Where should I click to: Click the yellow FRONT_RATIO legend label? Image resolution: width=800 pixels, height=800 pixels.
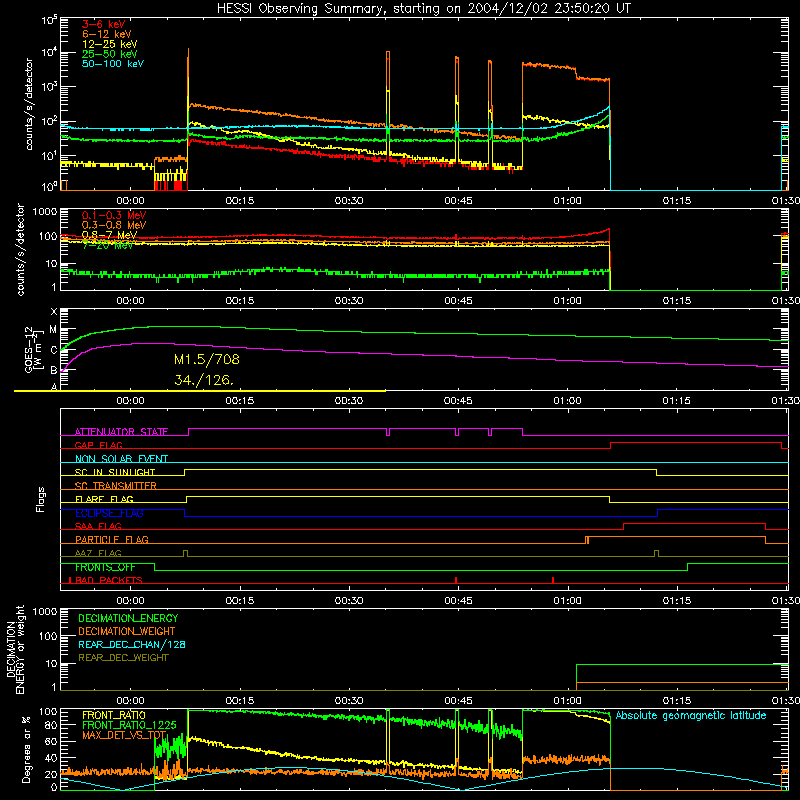click(x=114, y=715)
